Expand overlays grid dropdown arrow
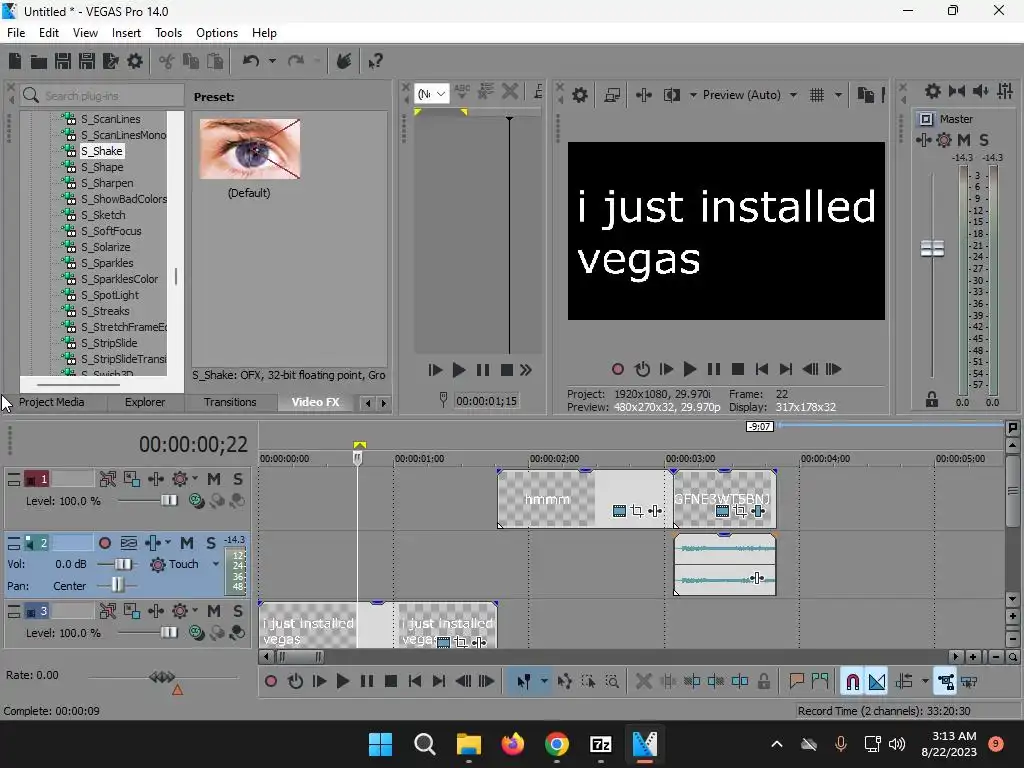 pos(838,95)
